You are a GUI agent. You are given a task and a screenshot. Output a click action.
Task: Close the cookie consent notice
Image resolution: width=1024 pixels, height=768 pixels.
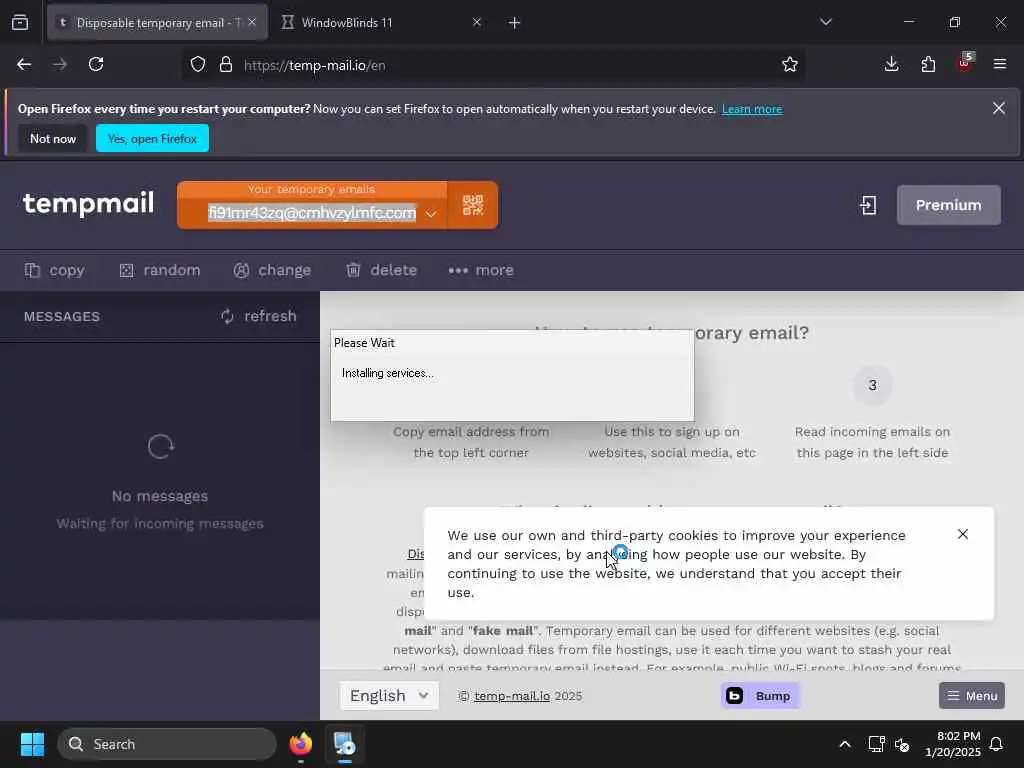[963, 534]
